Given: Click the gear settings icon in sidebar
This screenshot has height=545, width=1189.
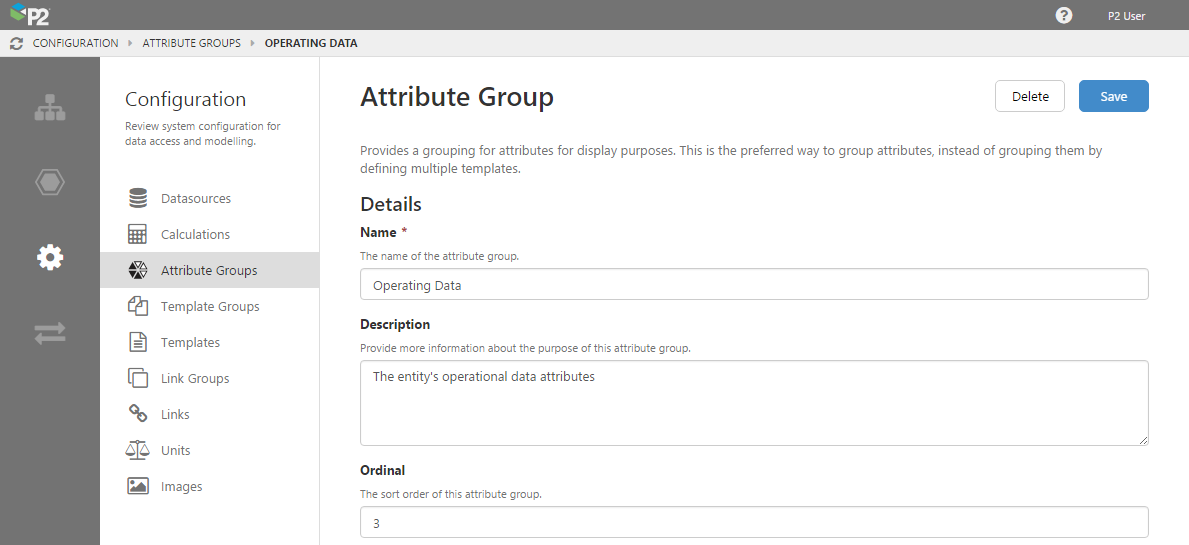Looking at the screenshot, I should point(50,258).
